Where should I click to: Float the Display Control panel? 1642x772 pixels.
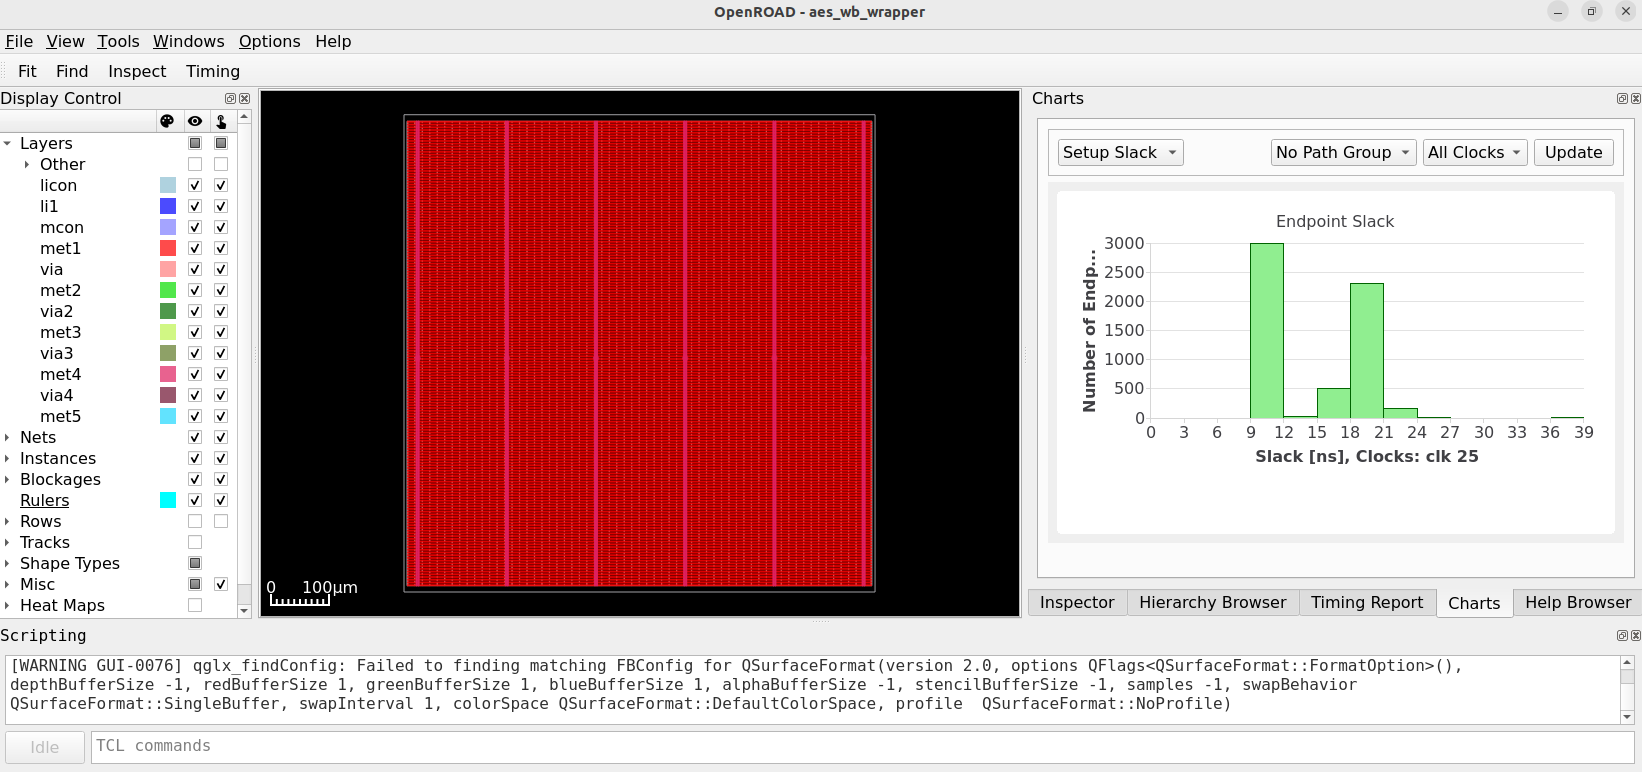pos(230,98)
